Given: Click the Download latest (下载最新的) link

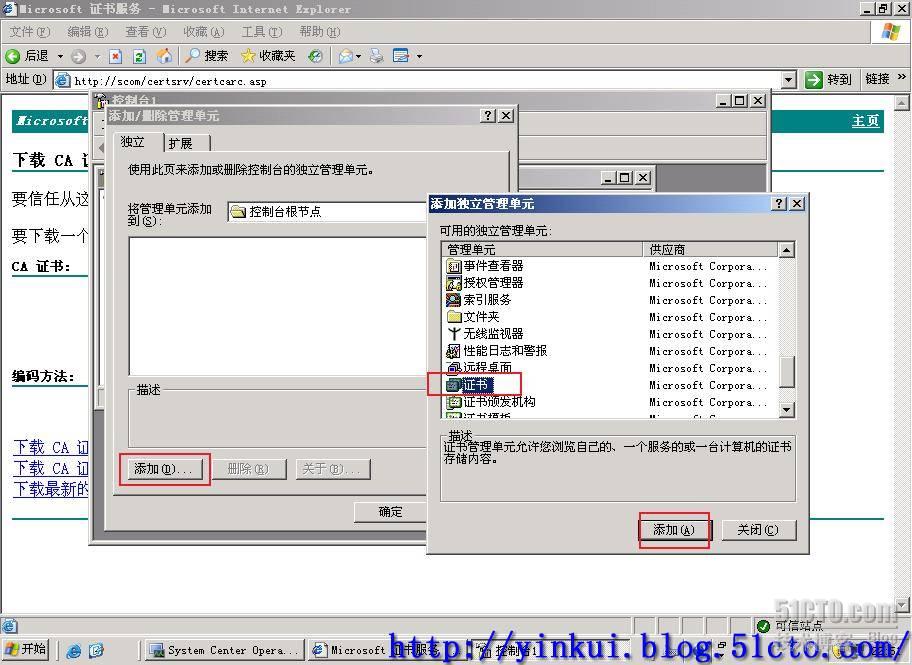Looking at the screenshot, I should [51, 489].
